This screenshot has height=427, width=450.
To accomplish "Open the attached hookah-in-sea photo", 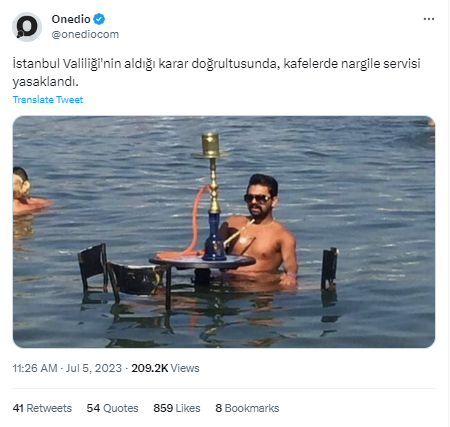I will (224, 232).
